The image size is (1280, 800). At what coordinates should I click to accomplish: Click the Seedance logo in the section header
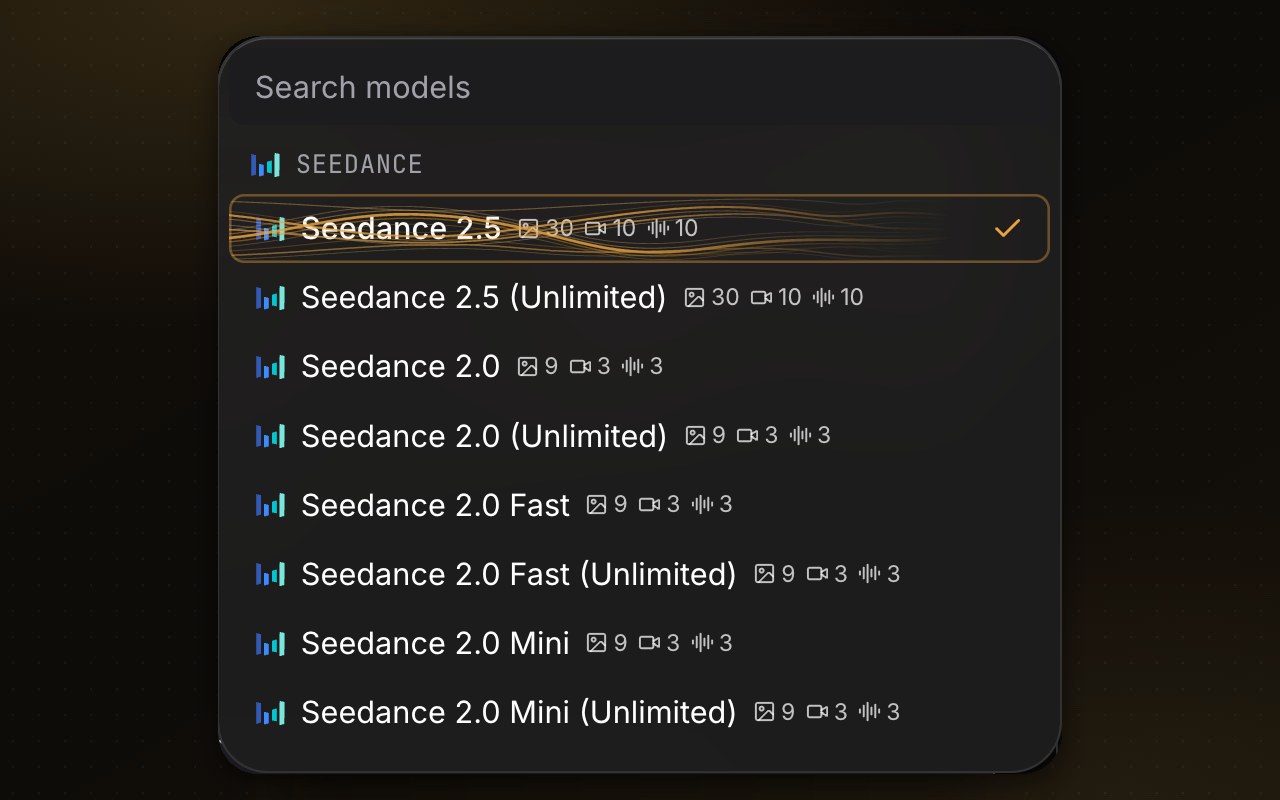(x=266, y=164)
